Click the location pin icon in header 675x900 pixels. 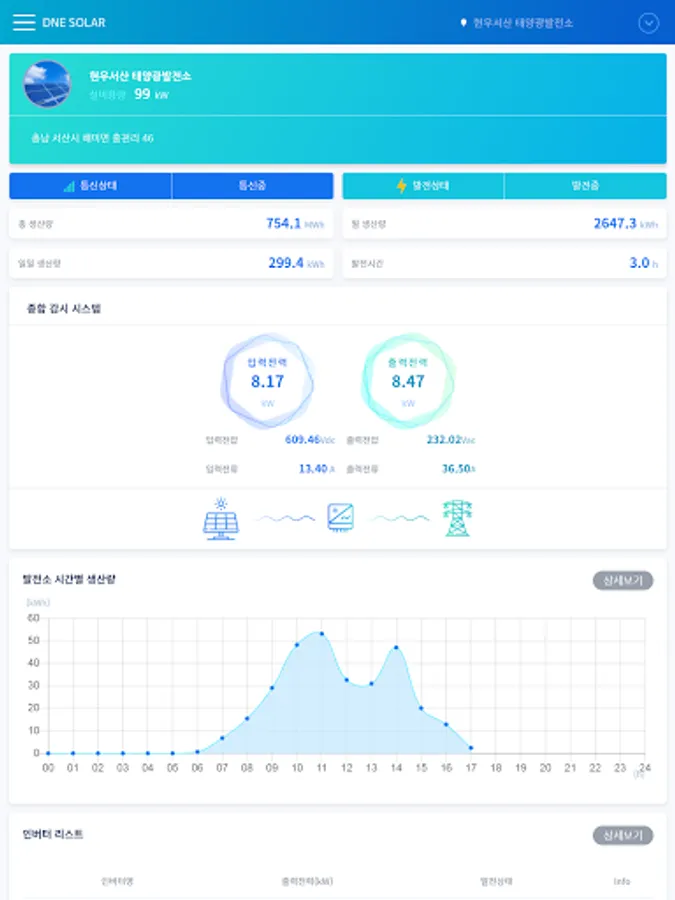pyautogui.click(x=463, y=23)
